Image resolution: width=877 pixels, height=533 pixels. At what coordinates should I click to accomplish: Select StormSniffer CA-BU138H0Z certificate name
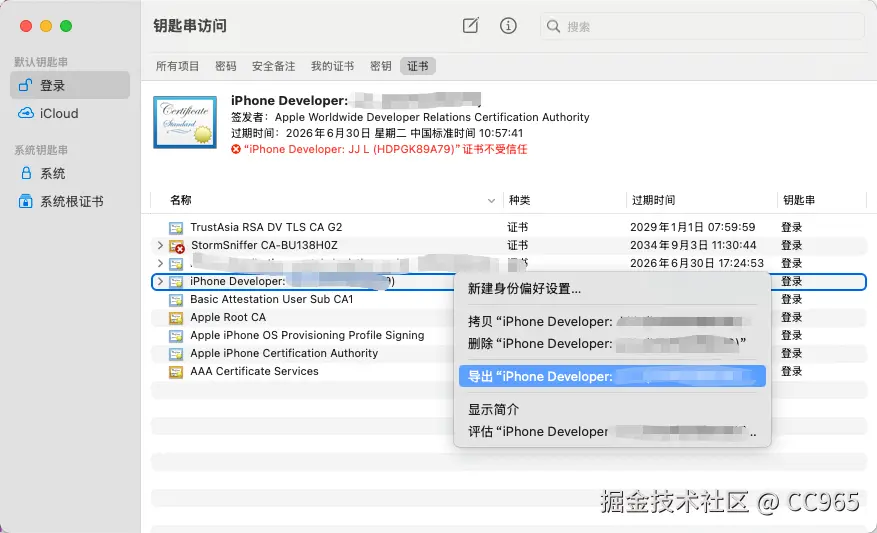(x=264, y=245)
